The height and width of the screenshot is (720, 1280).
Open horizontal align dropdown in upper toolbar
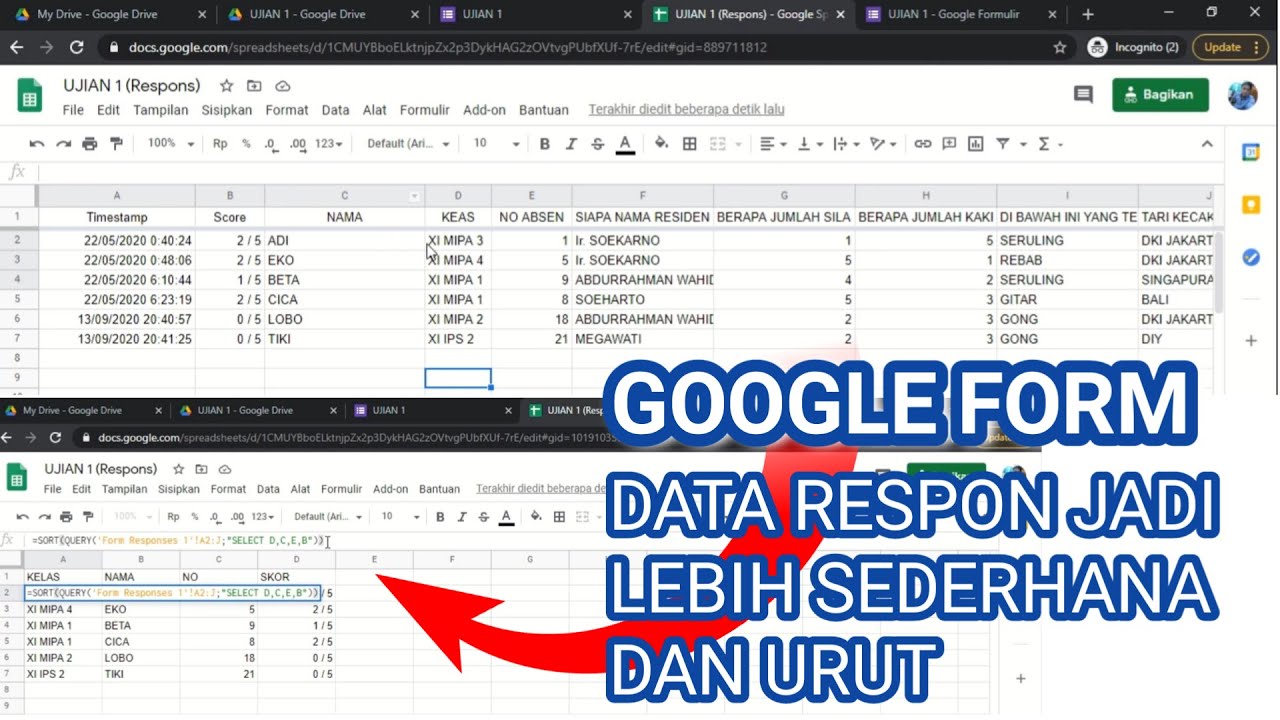773,144
